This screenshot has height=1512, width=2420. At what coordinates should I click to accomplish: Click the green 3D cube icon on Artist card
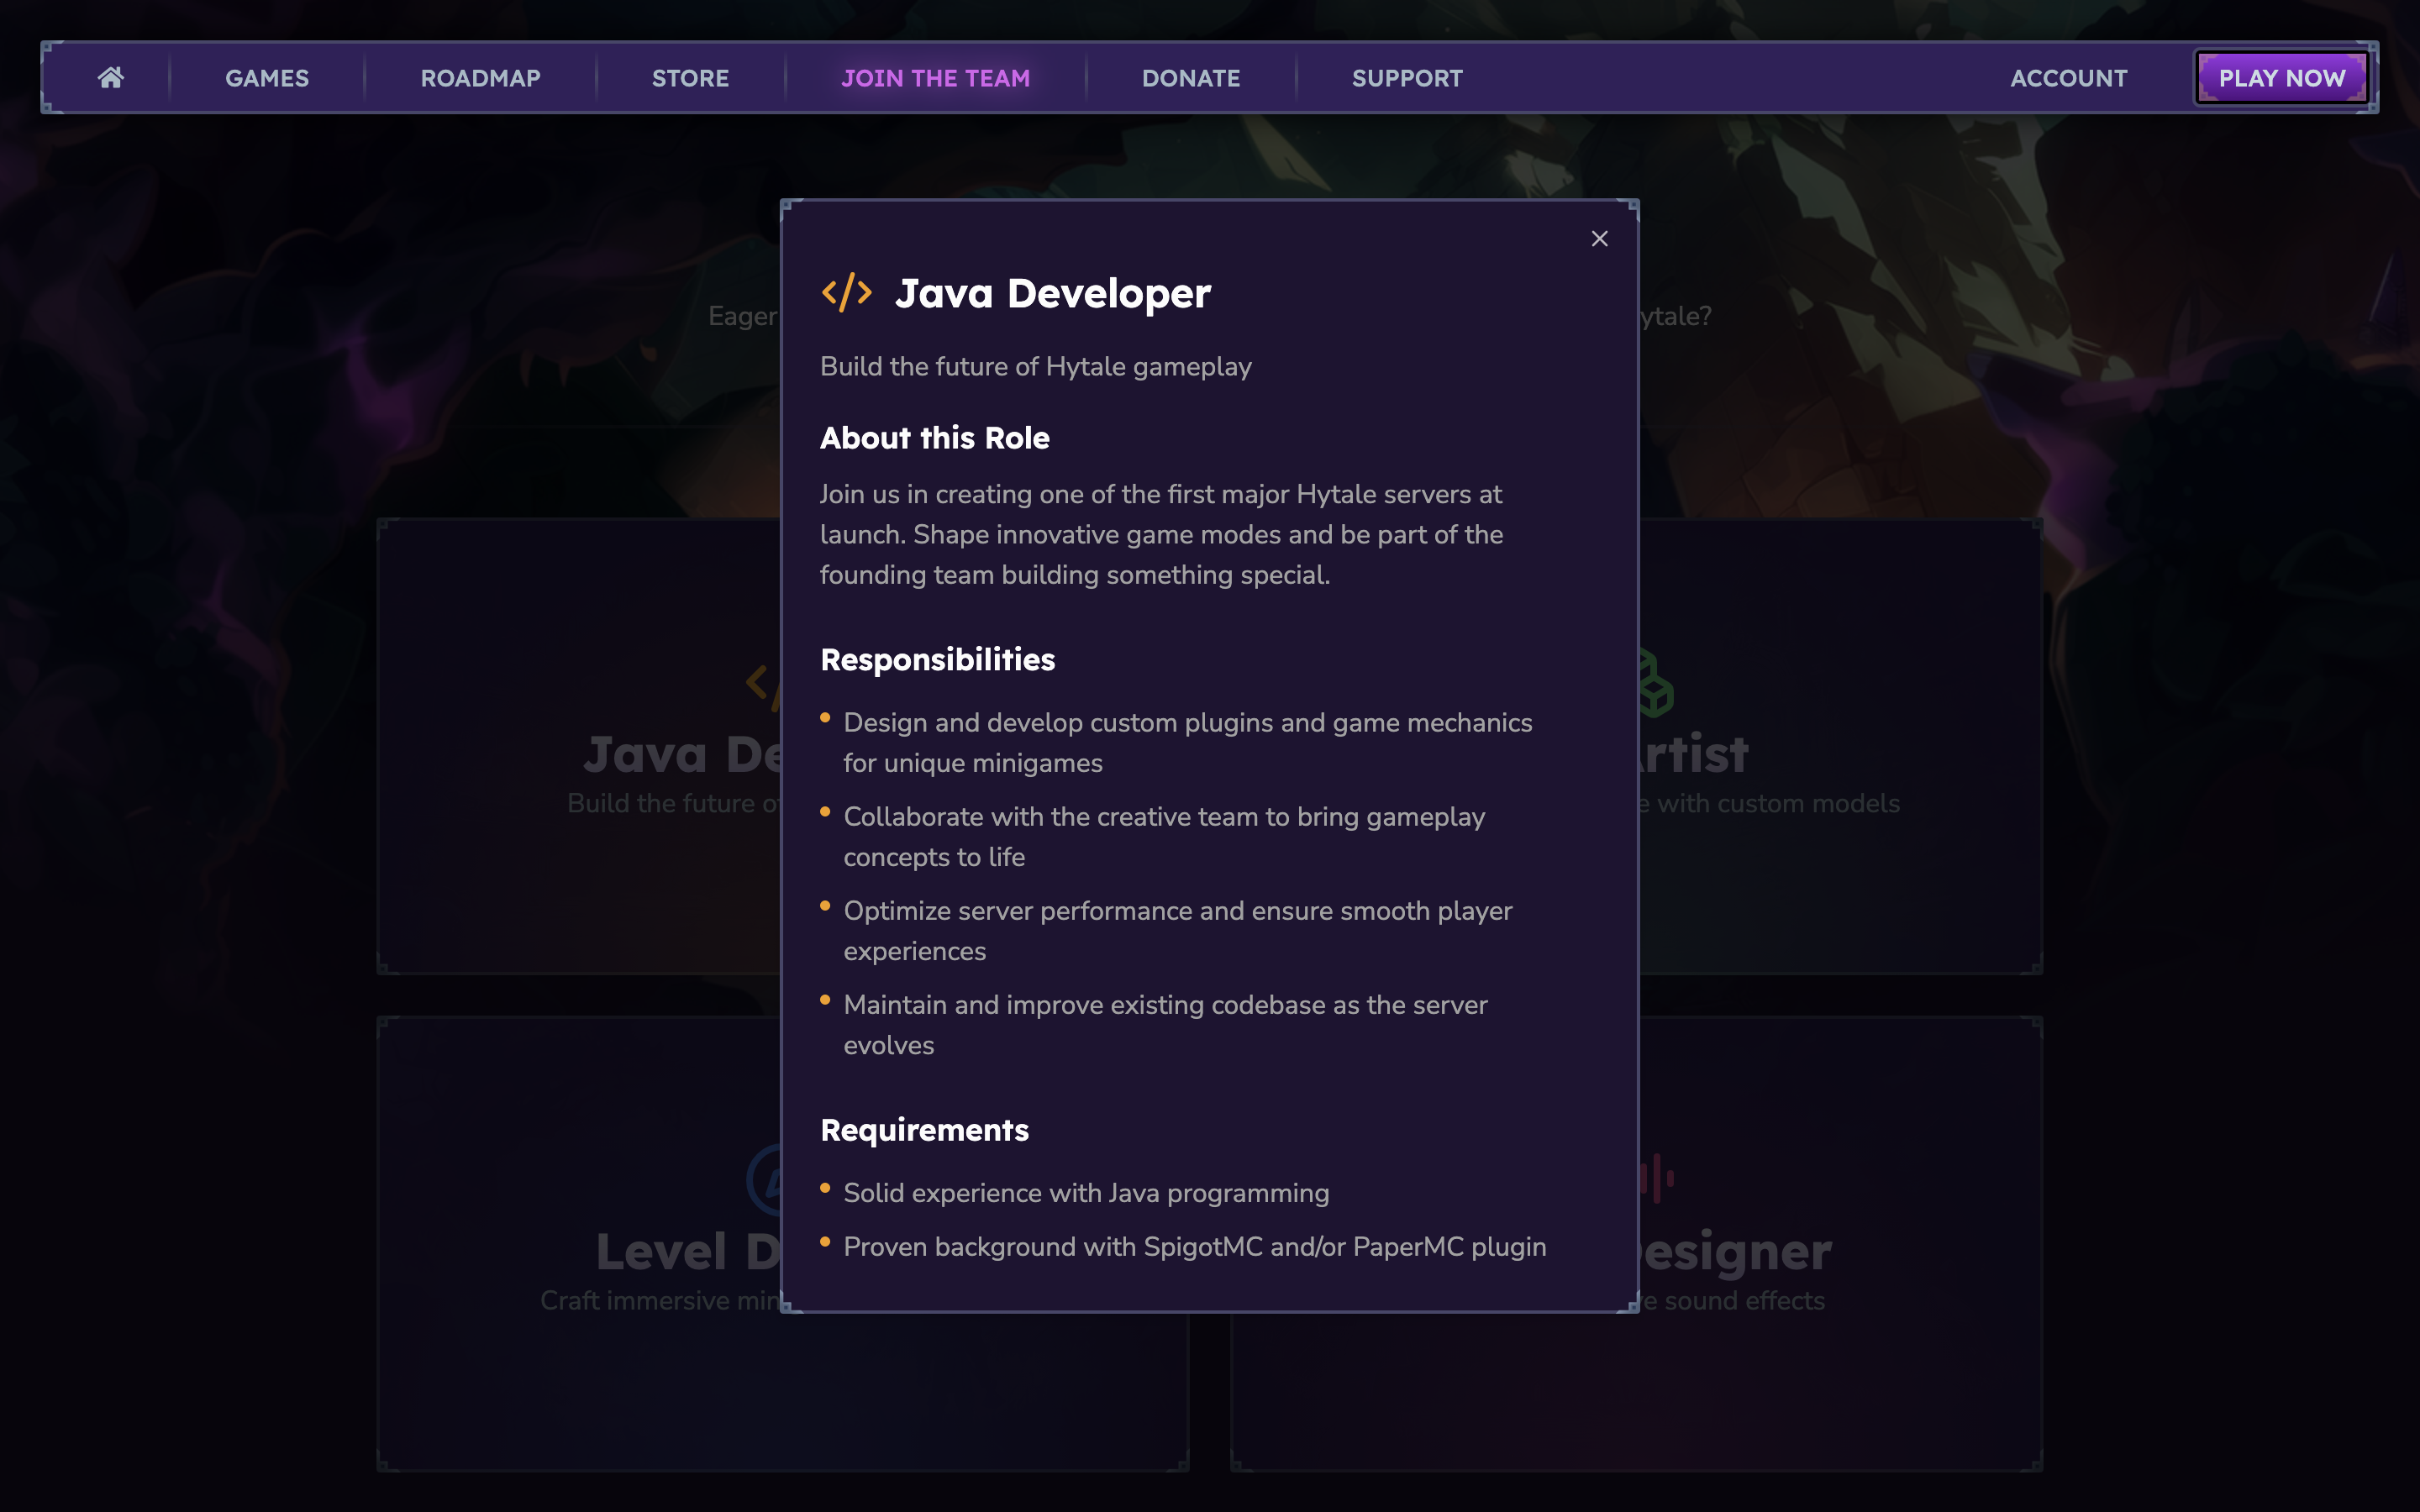[1657, 684]
